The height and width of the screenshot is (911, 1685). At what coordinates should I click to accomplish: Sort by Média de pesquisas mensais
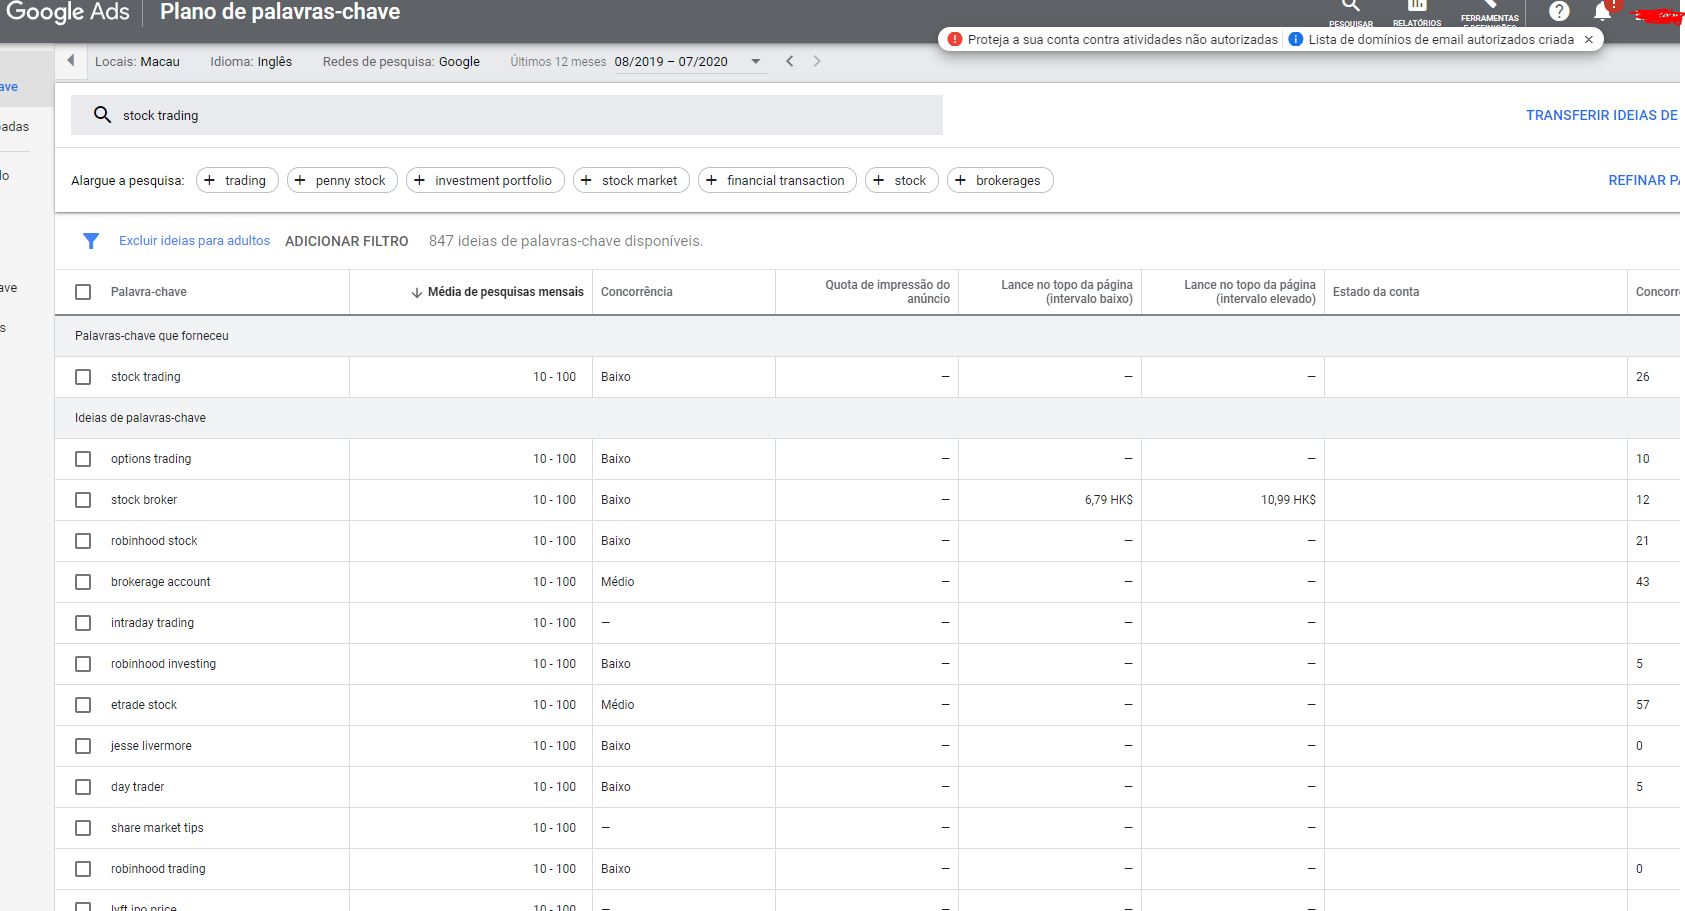click(x=499, y=291)
